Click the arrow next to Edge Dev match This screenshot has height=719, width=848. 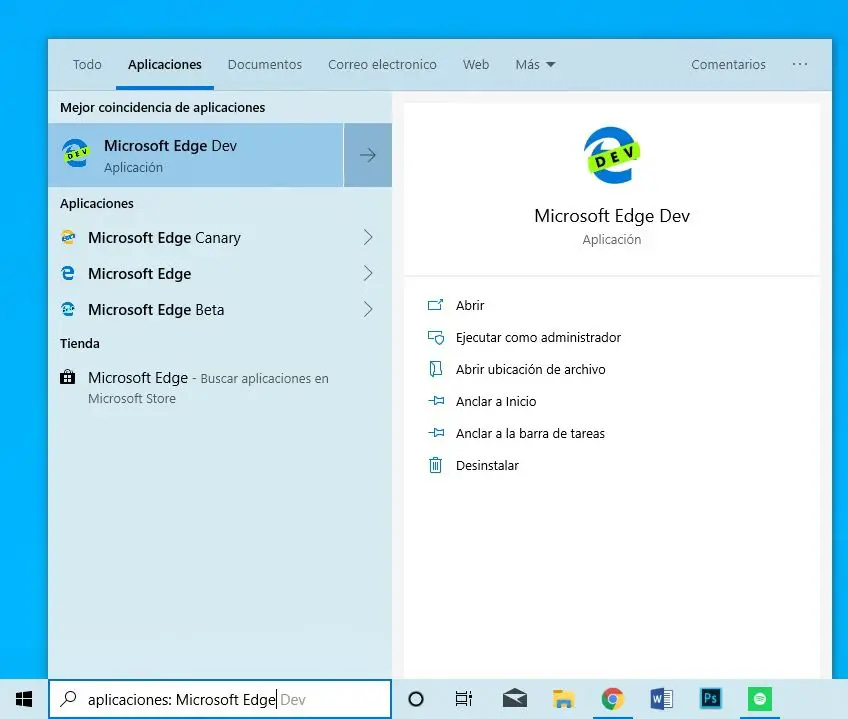point(368,155)
